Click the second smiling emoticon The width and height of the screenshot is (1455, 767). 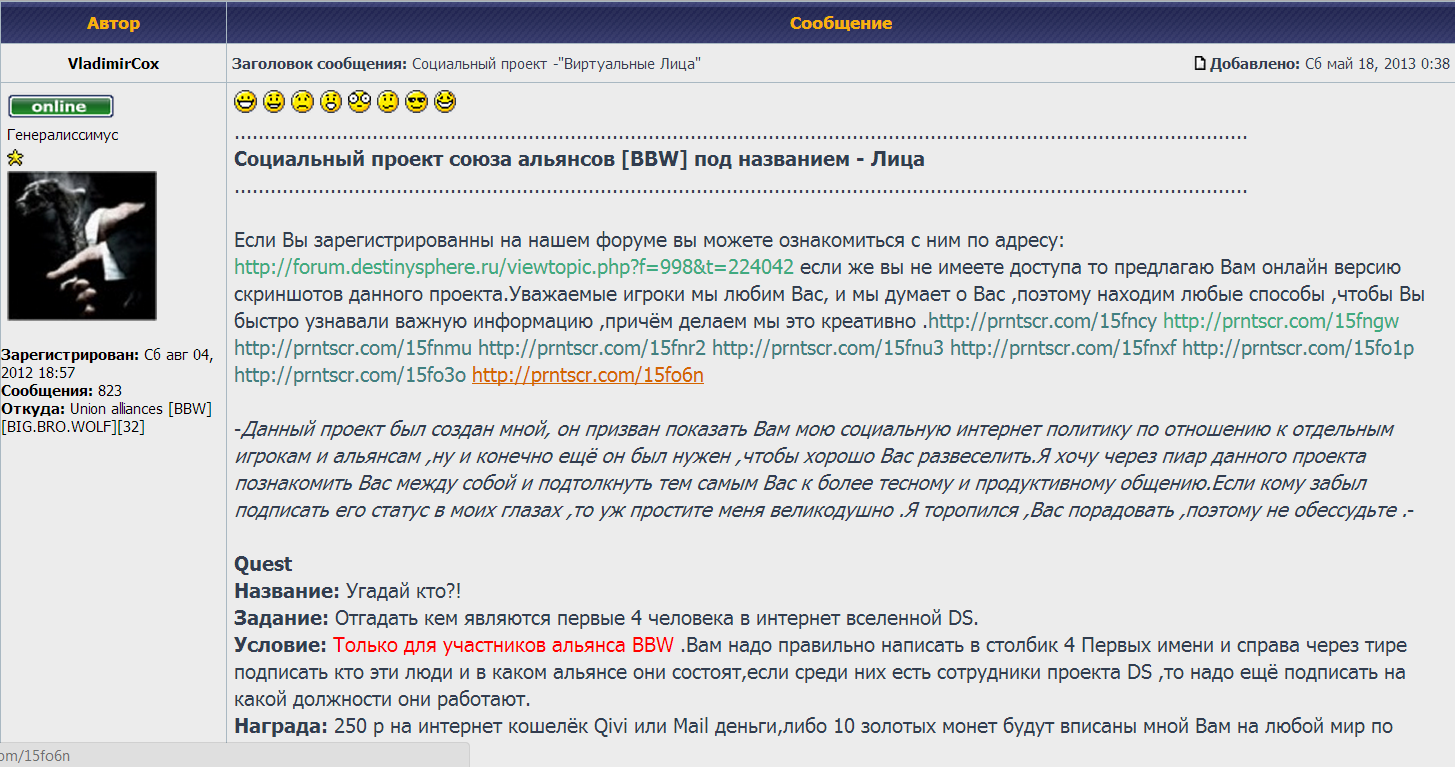tap(274, 101)
